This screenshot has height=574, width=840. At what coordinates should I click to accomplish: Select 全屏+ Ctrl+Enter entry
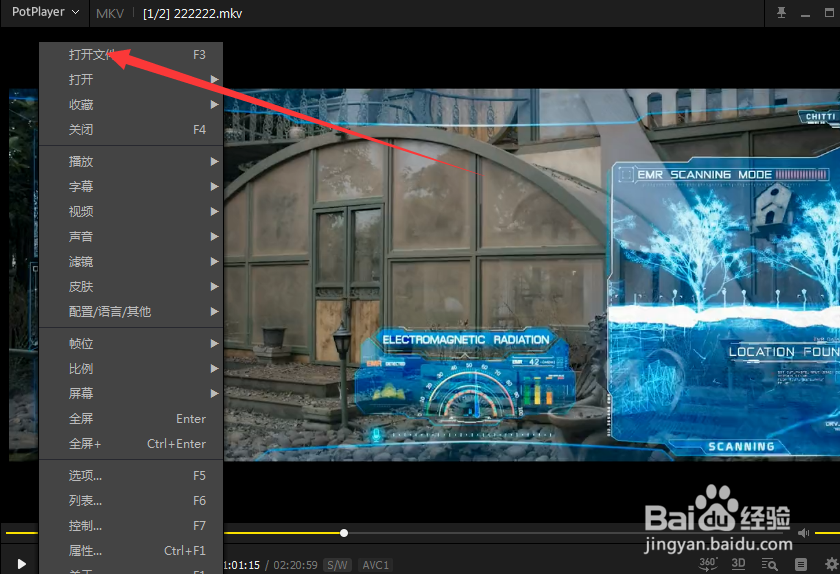click(x=131, y=443)
